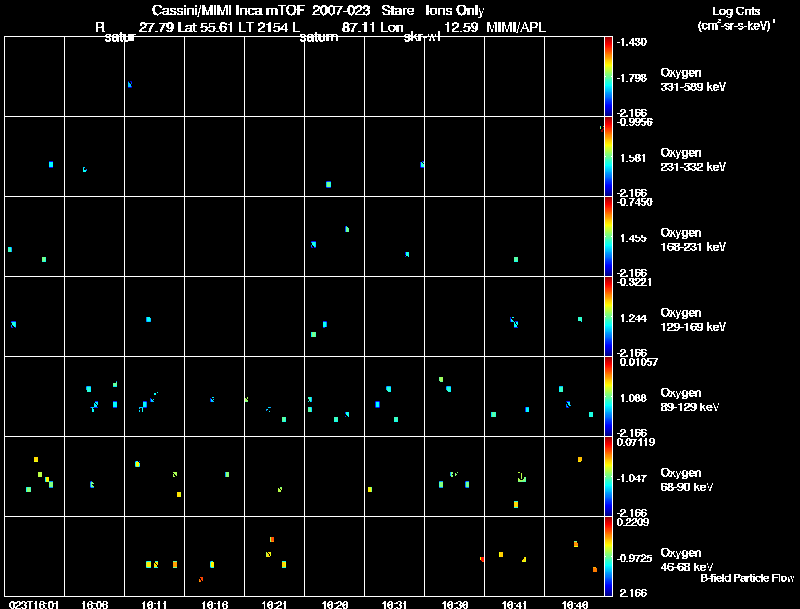Click the color bar for Oxygen 168-231 keV

[x=608, y=237]
